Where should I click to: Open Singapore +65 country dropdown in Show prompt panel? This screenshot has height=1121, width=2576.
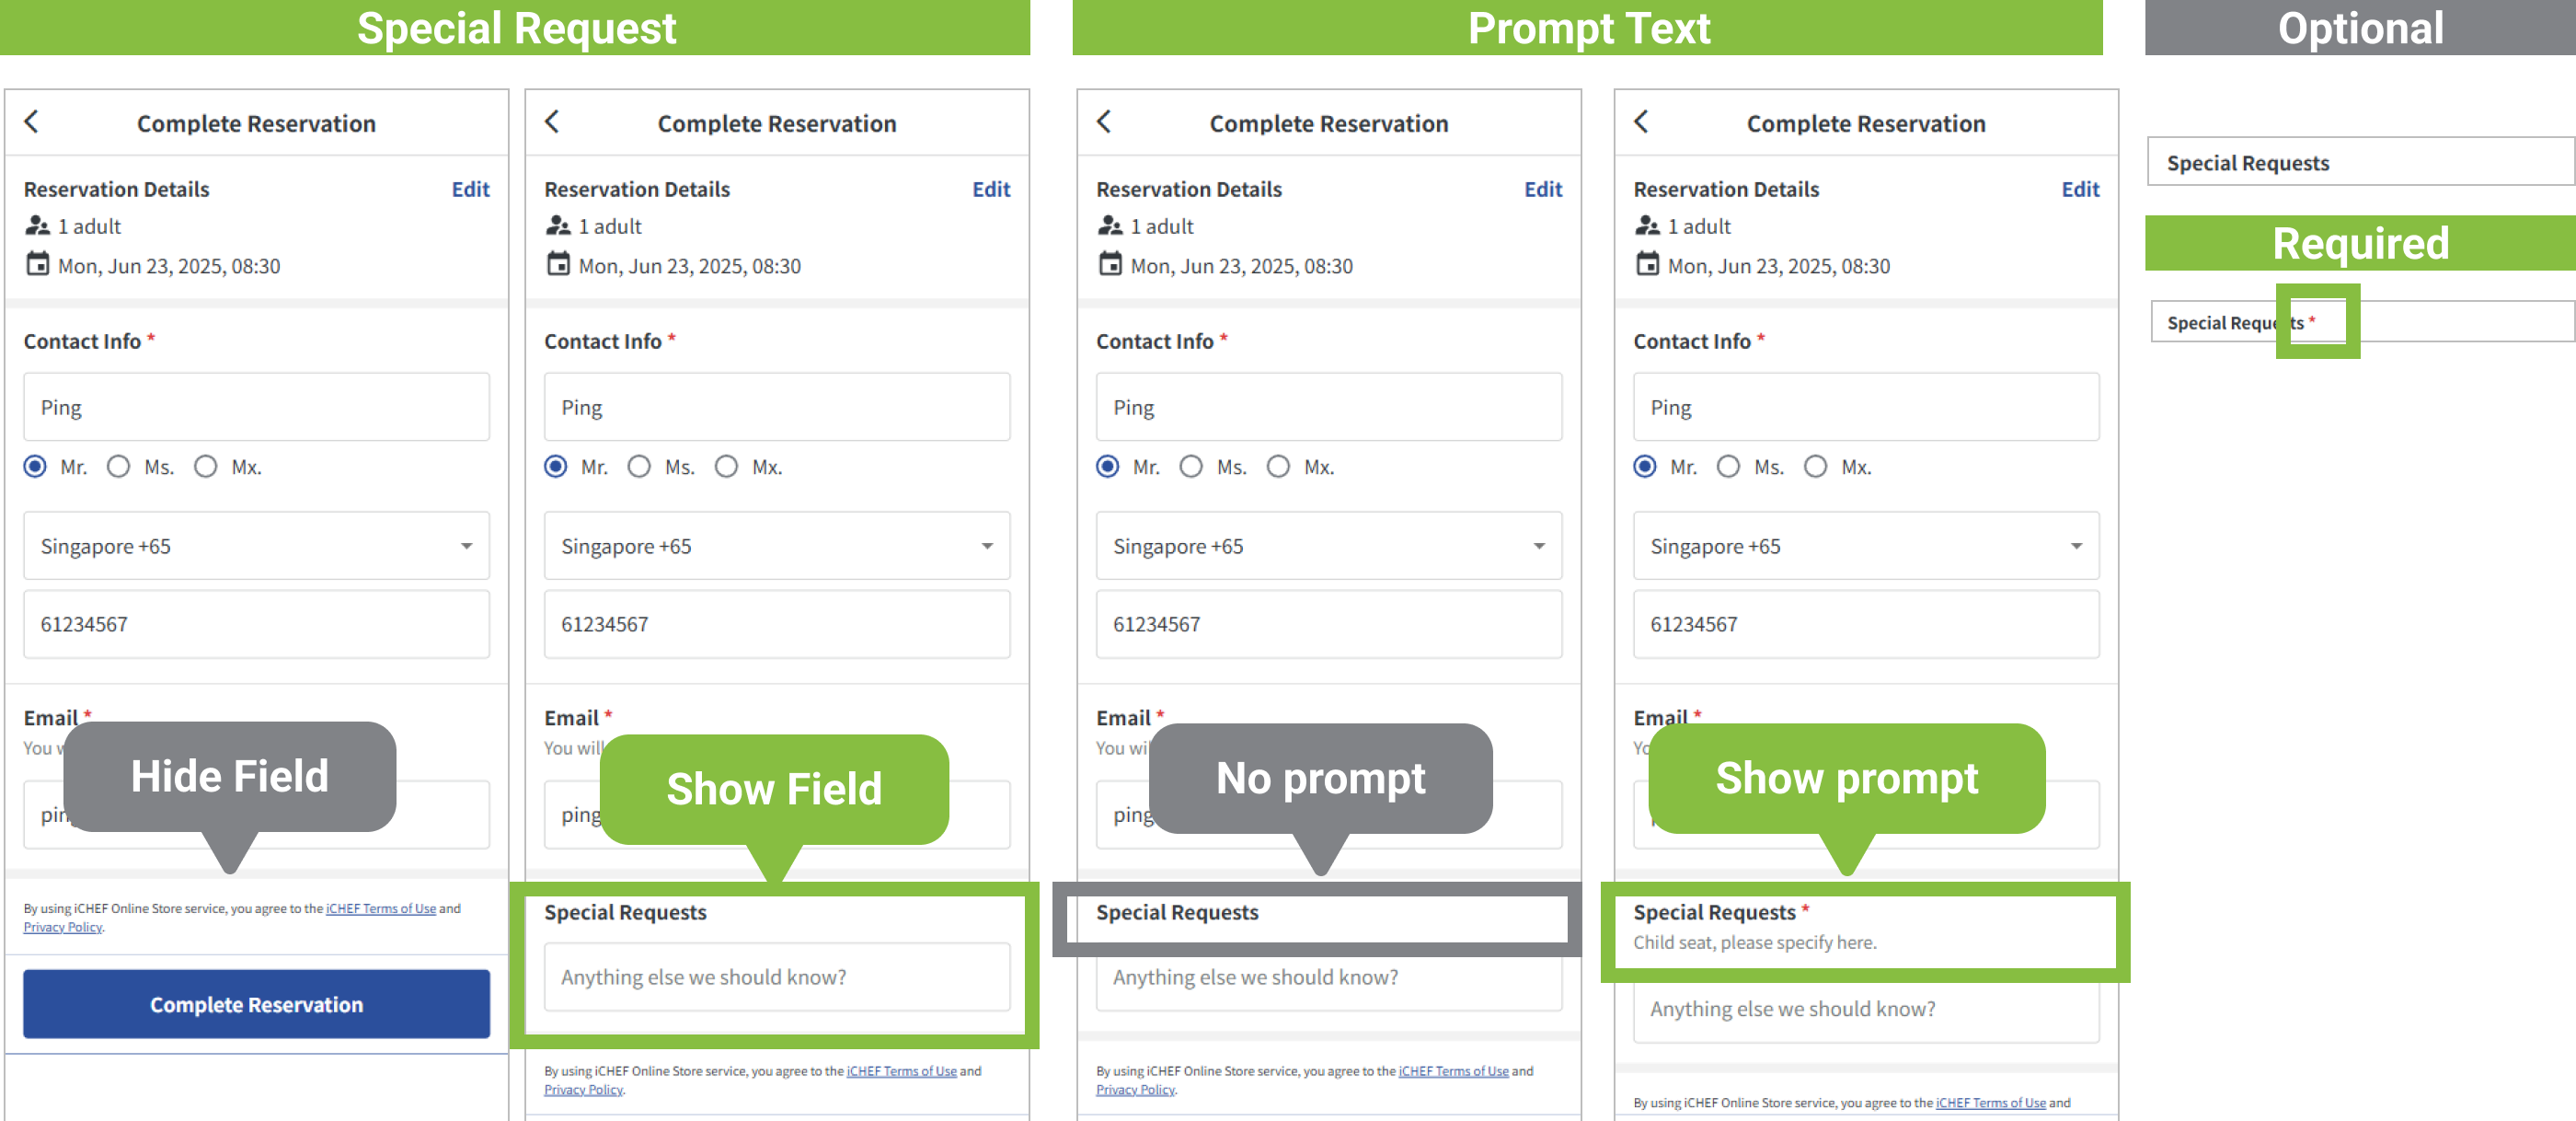pos(1865,546)
